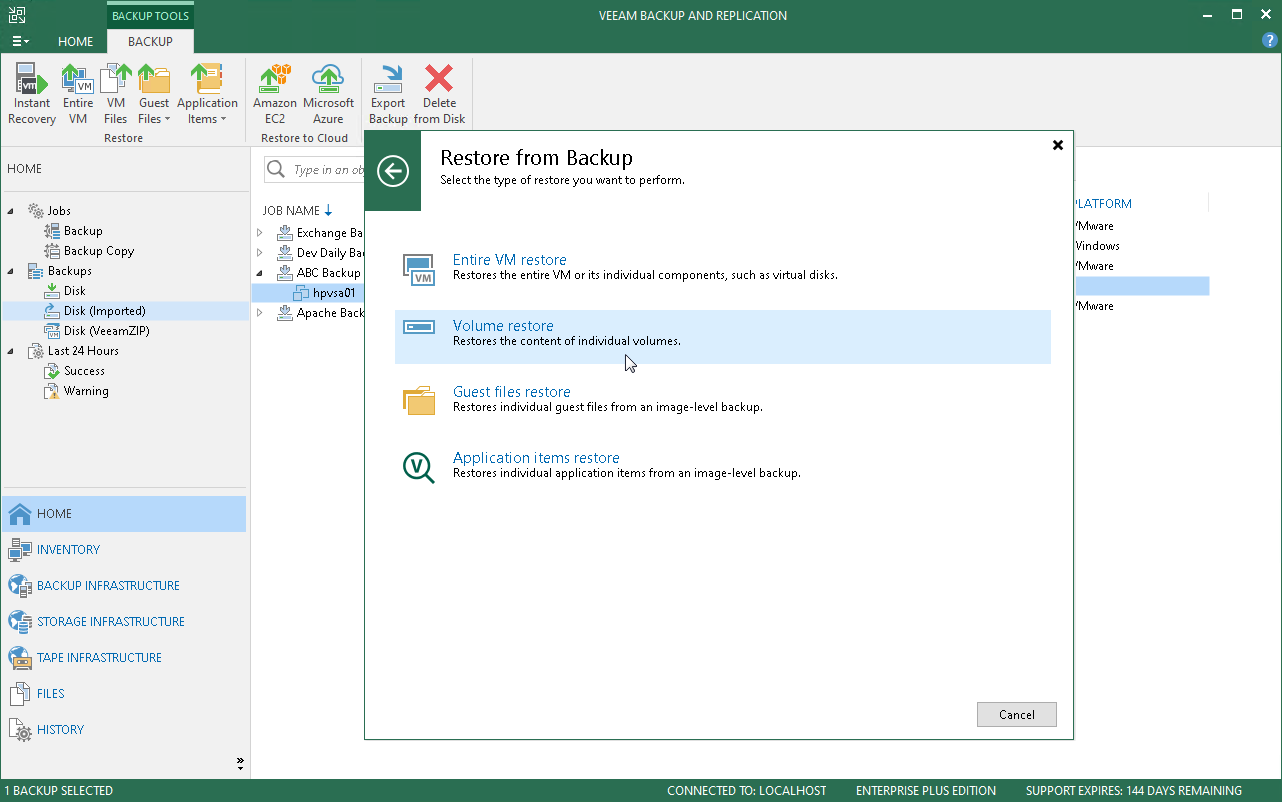
Task: Open the help question mark icon
Action: [x=1269, y=41]
